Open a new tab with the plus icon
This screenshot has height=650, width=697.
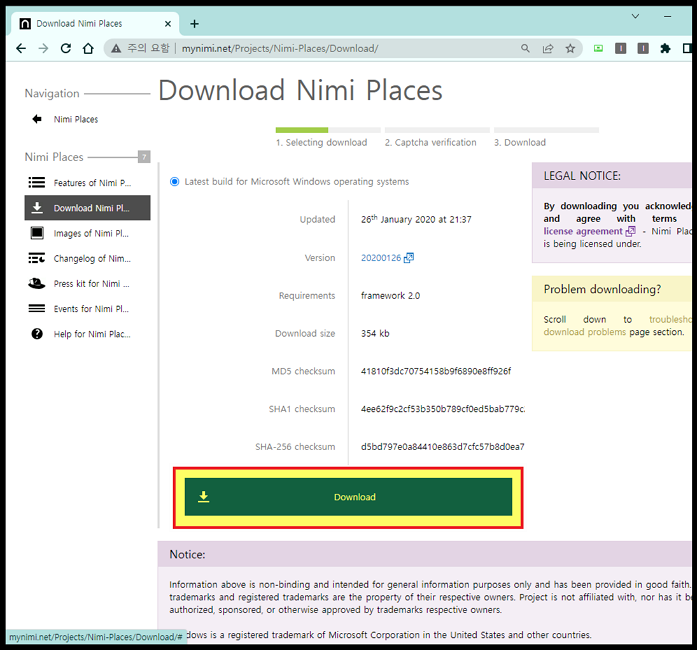tap(194, 24)
